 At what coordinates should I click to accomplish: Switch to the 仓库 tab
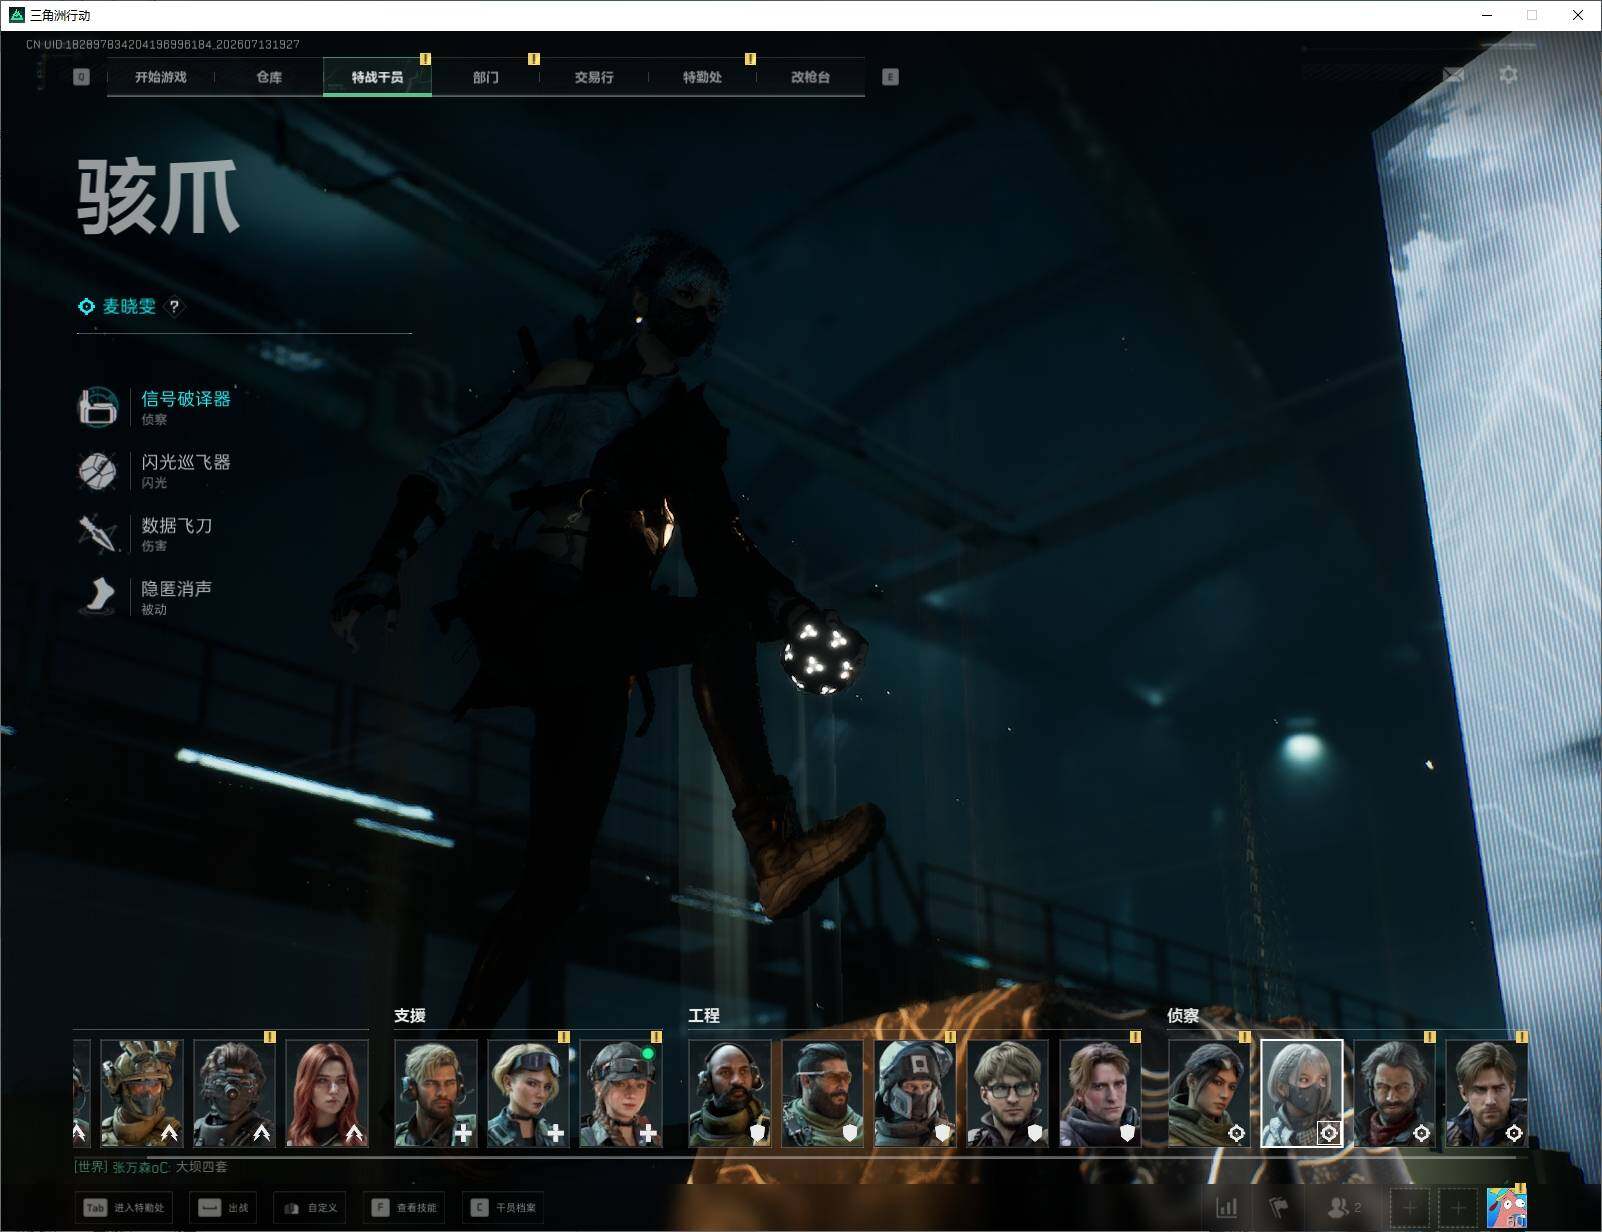[269, 77]
